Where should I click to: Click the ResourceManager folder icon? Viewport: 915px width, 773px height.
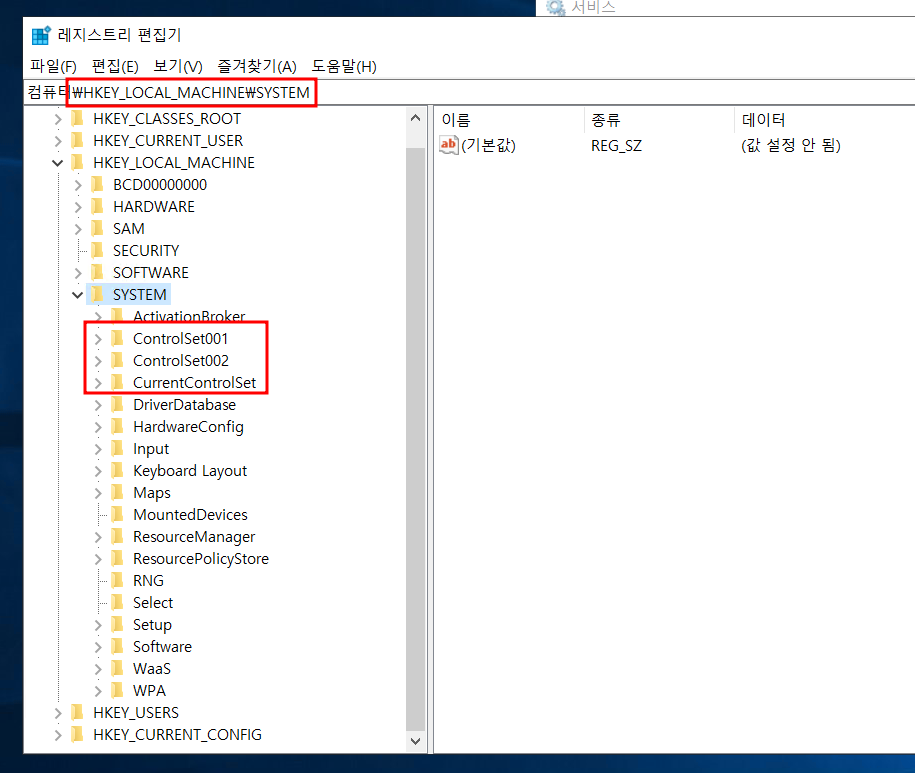point(117,536)
